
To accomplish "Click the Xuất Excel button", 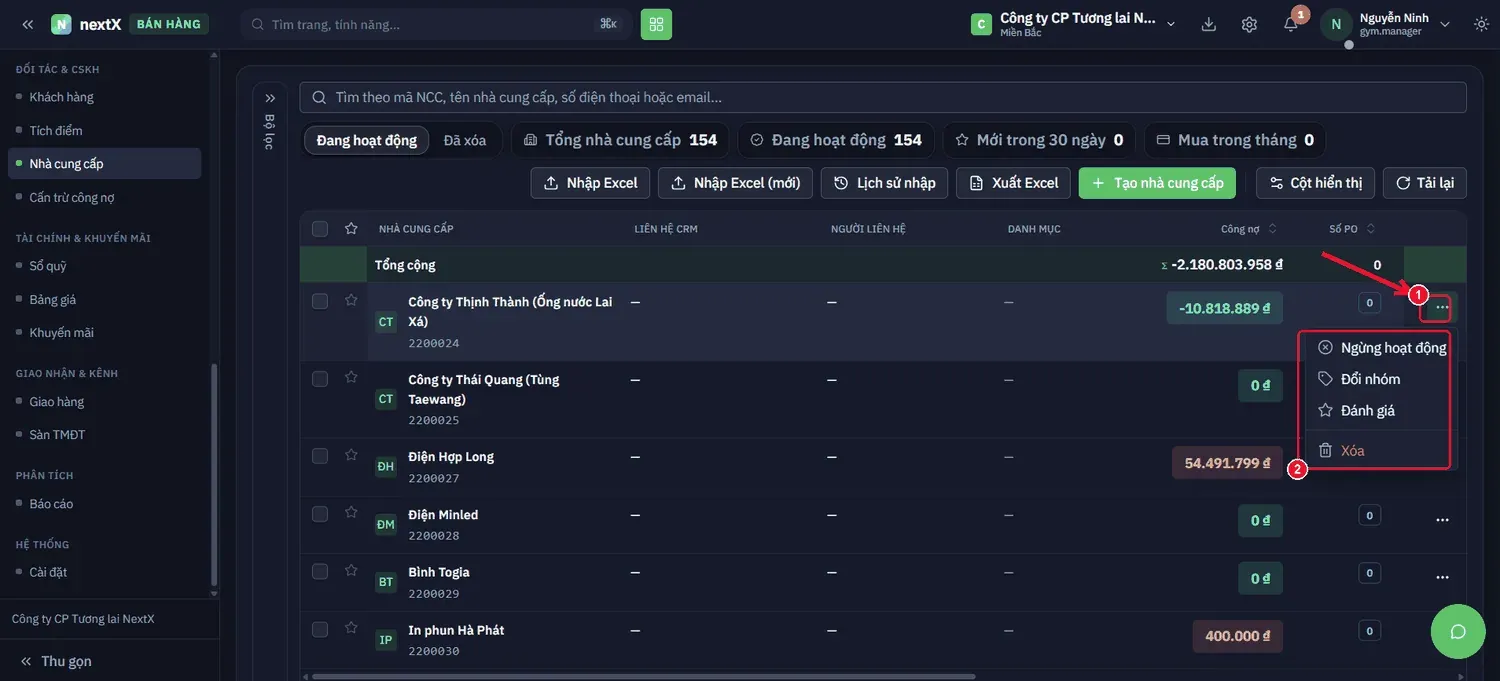I will [x=1014, y=183].
